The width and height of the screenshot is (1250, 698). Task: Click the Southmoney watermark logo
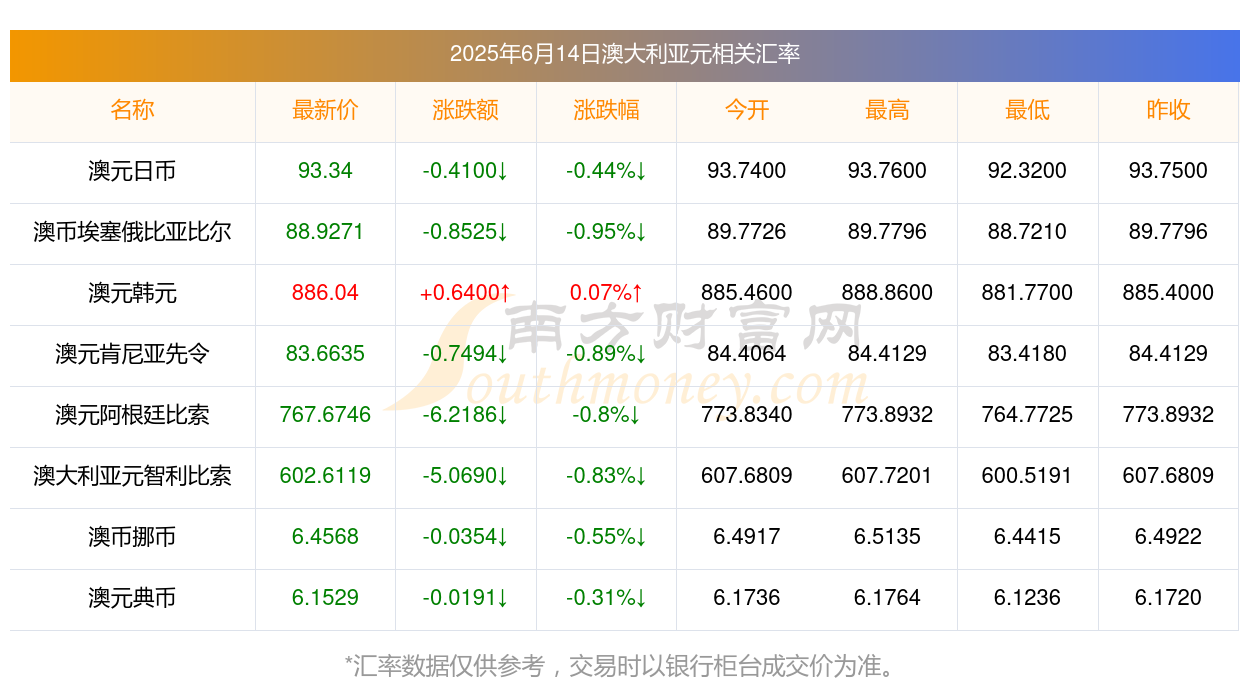click(x=628, y=355)
